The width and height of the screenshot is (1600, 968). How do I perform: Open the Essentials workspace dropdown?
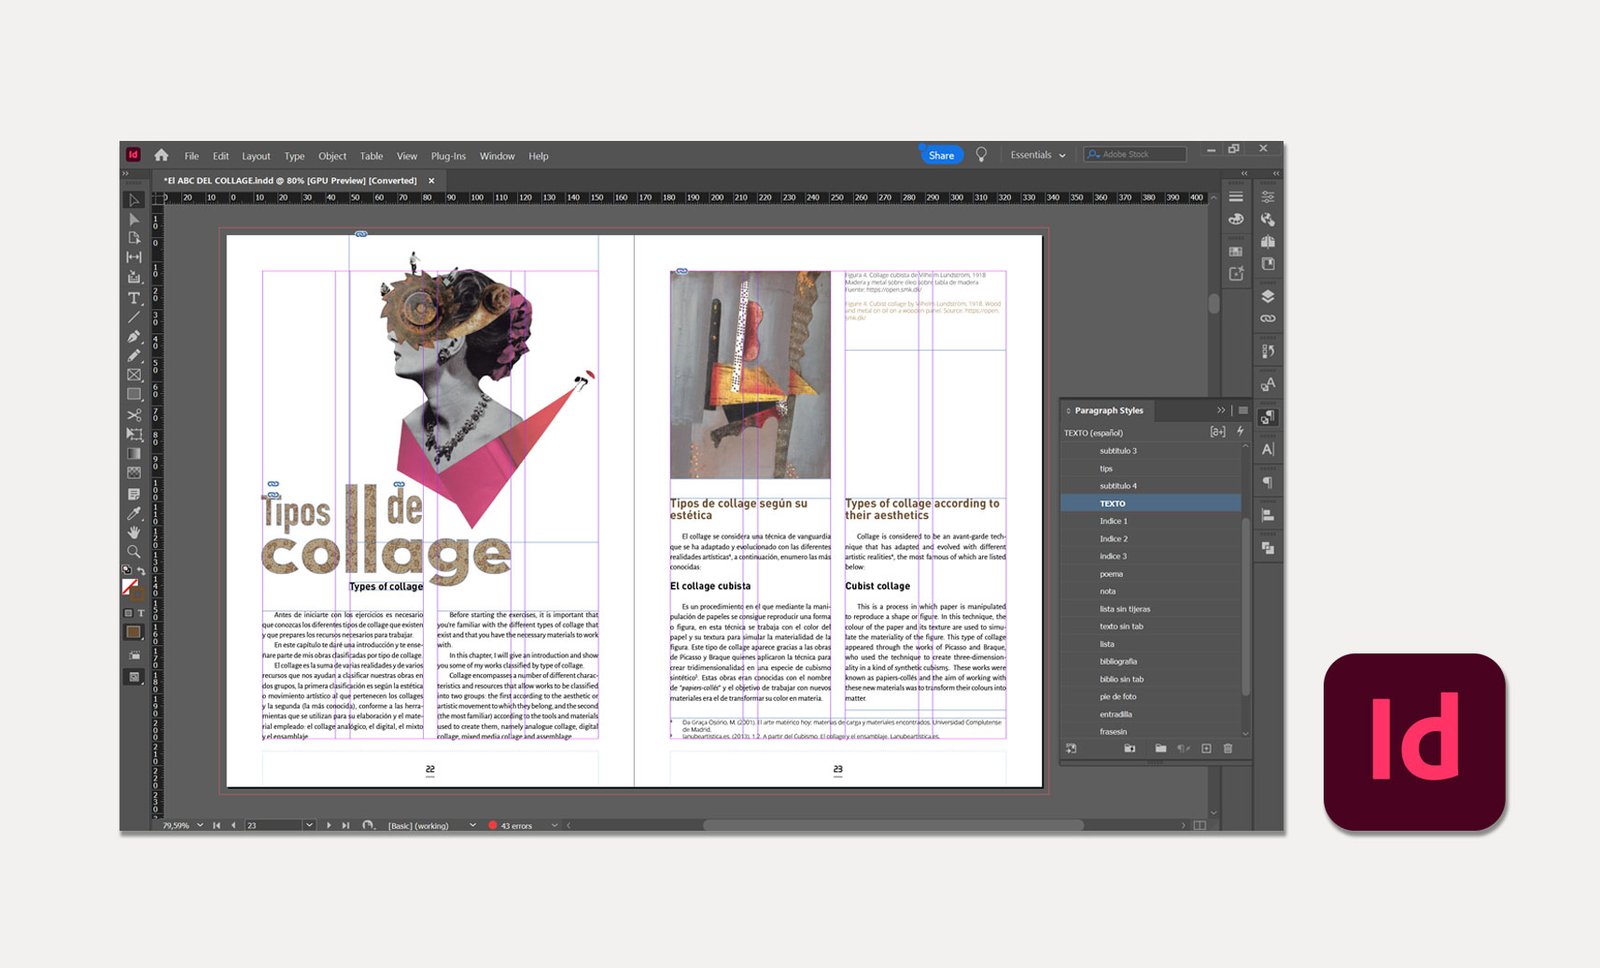pos(1037,155)
